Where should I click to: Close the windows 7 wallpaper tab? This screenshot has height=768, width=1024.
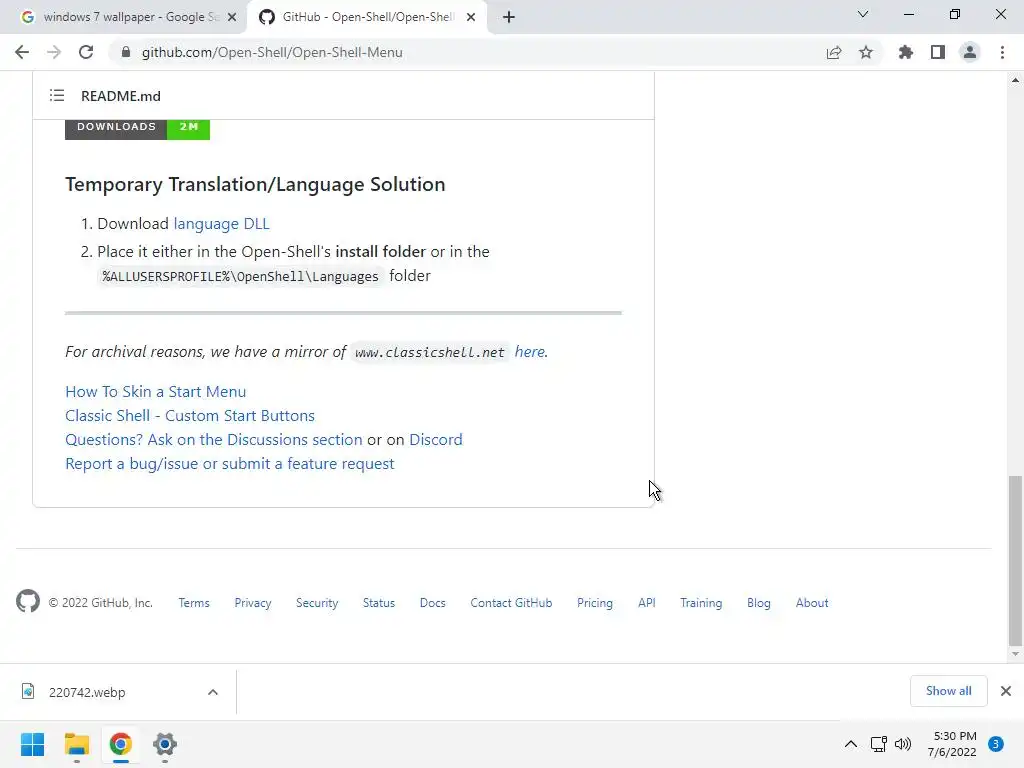click(232, 17)
